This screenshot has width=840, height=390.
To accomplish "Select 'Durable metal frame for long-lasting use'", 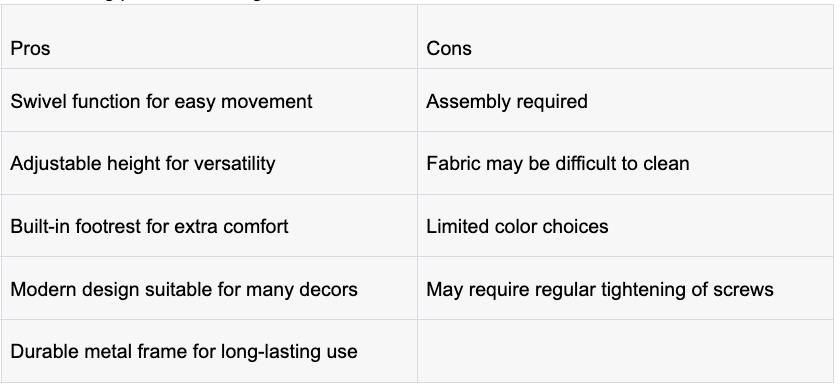I will 184,351.
